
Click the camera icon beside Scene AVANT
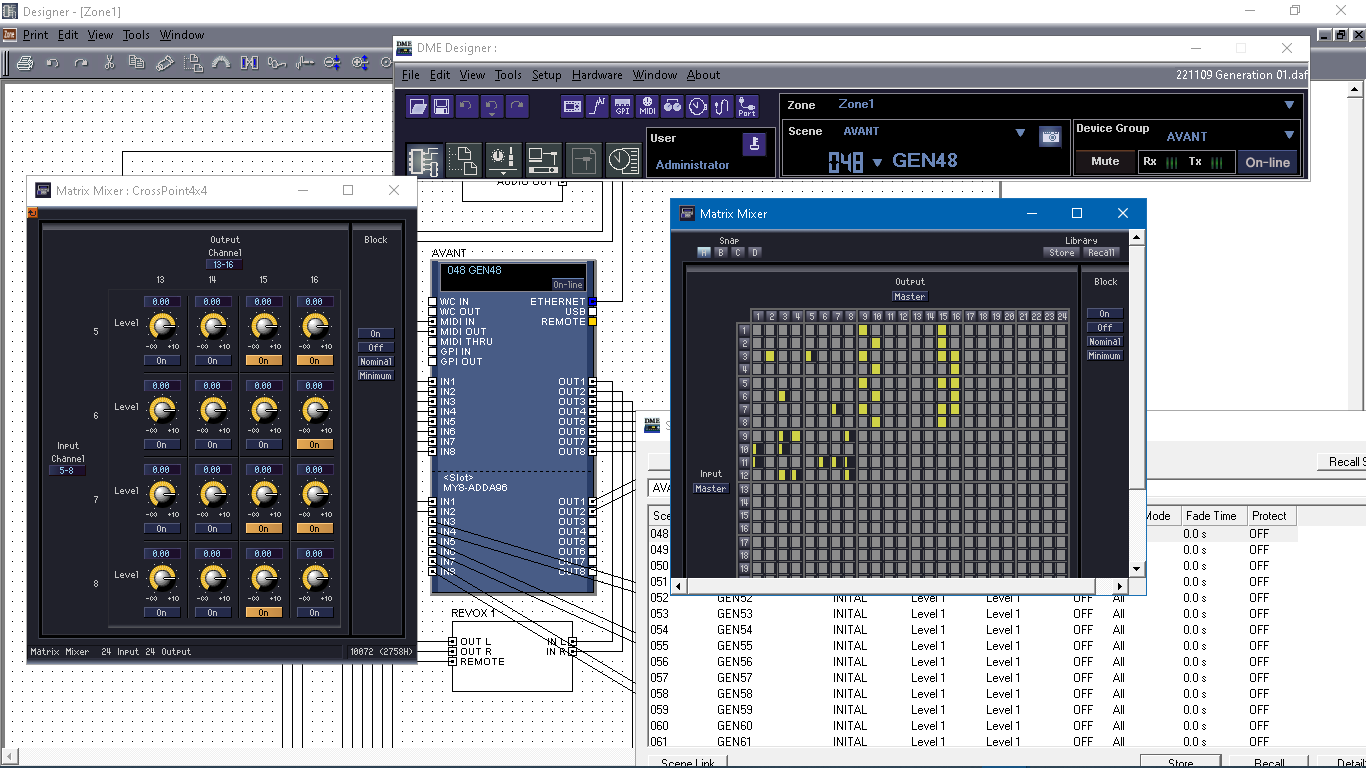[1050, 137]
